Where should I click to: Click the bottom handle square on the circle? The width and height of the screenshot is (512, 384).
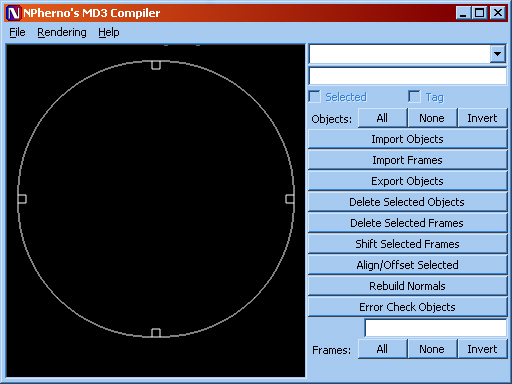[x=156, y=333]
